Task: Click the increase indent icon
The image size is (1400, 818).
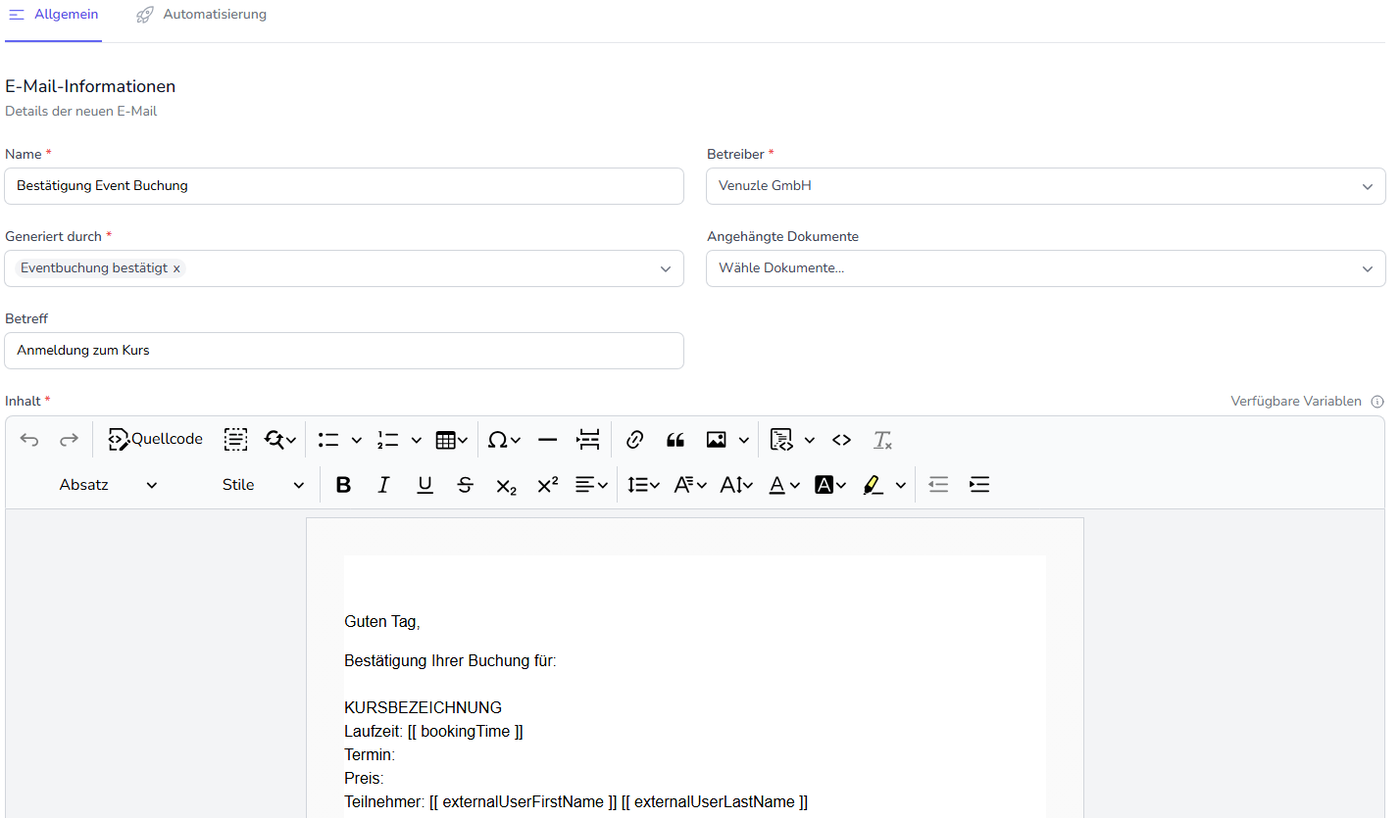Action: (x=979, y=485)
